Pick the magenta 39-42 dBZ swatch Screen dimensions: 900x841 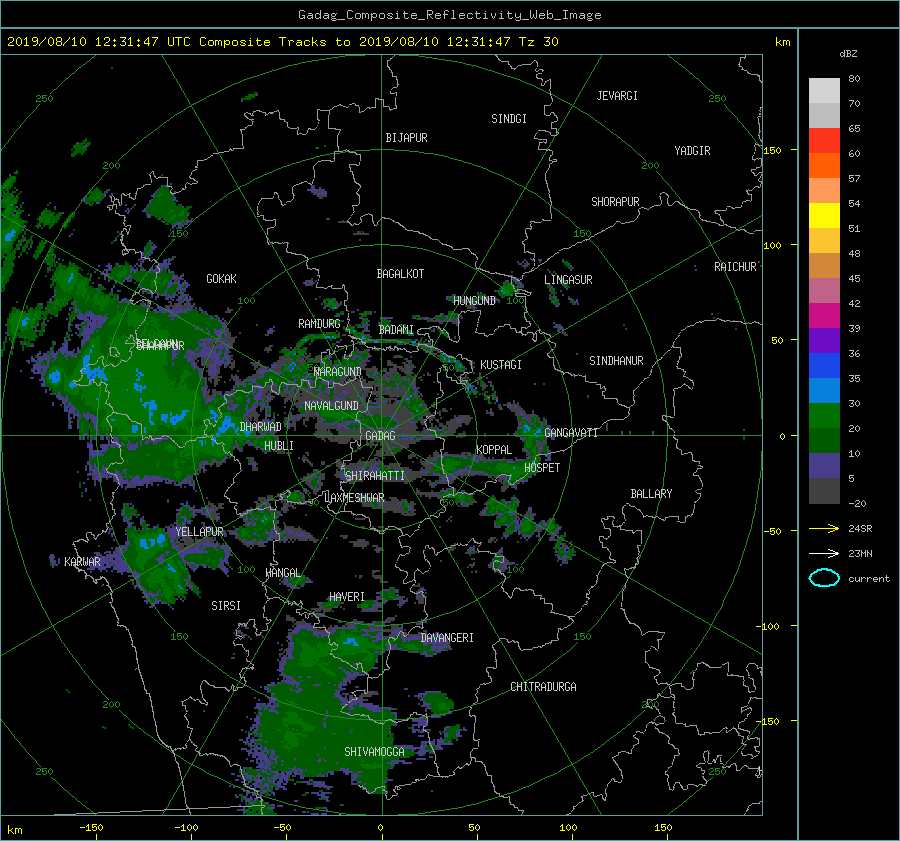824,316
